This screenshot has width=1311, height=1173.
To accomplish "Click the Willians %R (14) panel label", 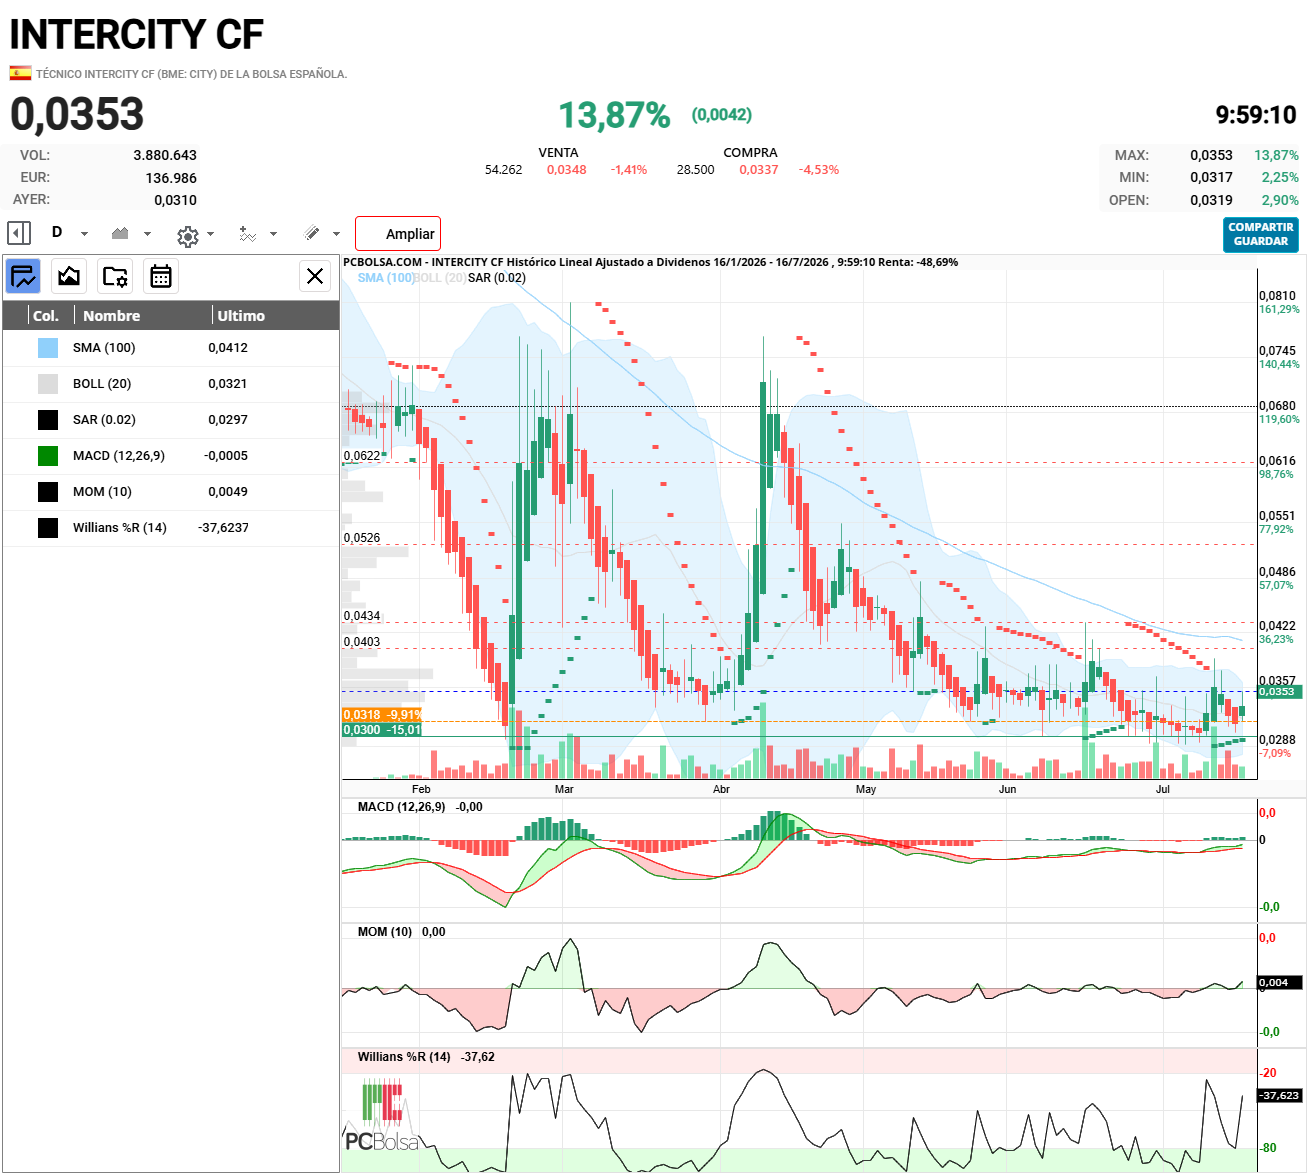I will pos(404,1057).
